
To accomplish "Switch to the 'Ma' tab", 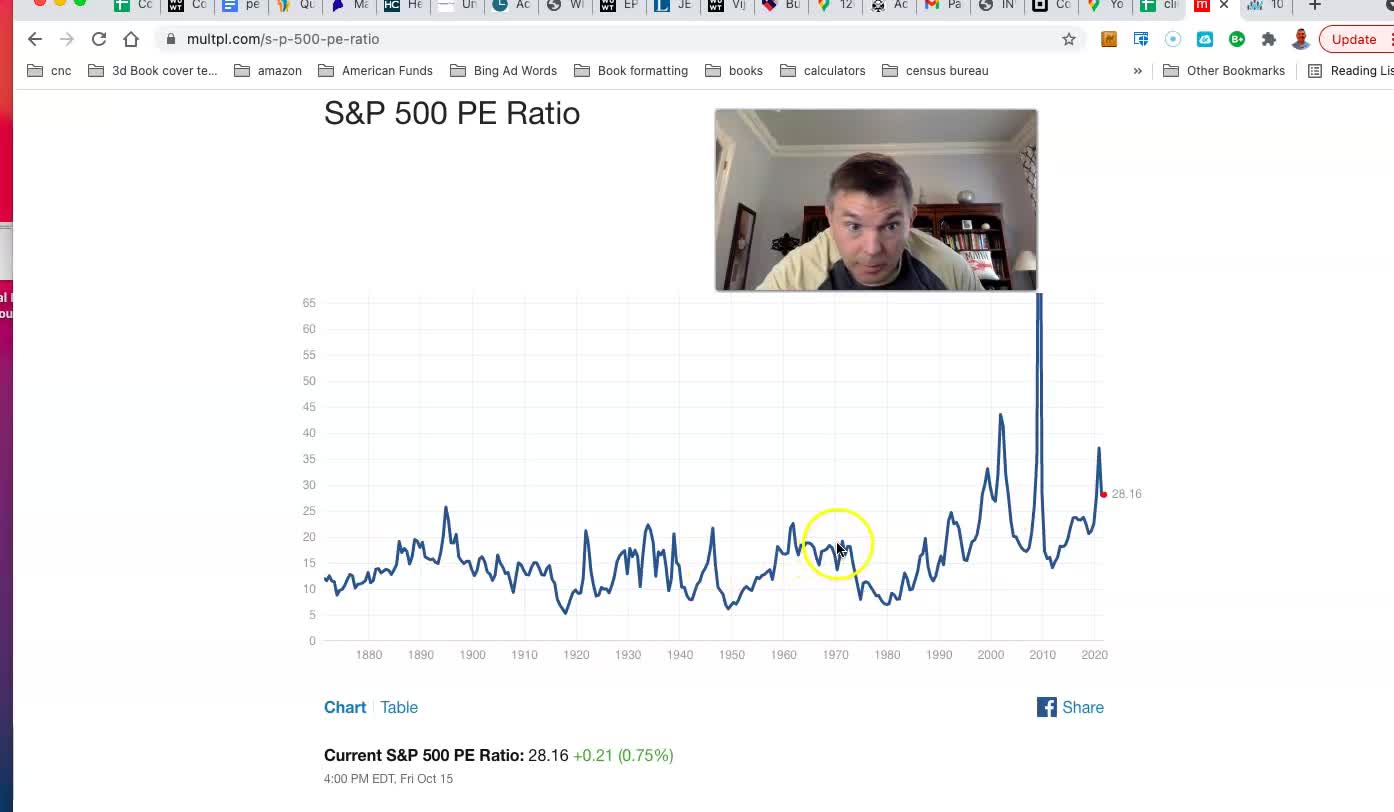I will tap(349, 5).
